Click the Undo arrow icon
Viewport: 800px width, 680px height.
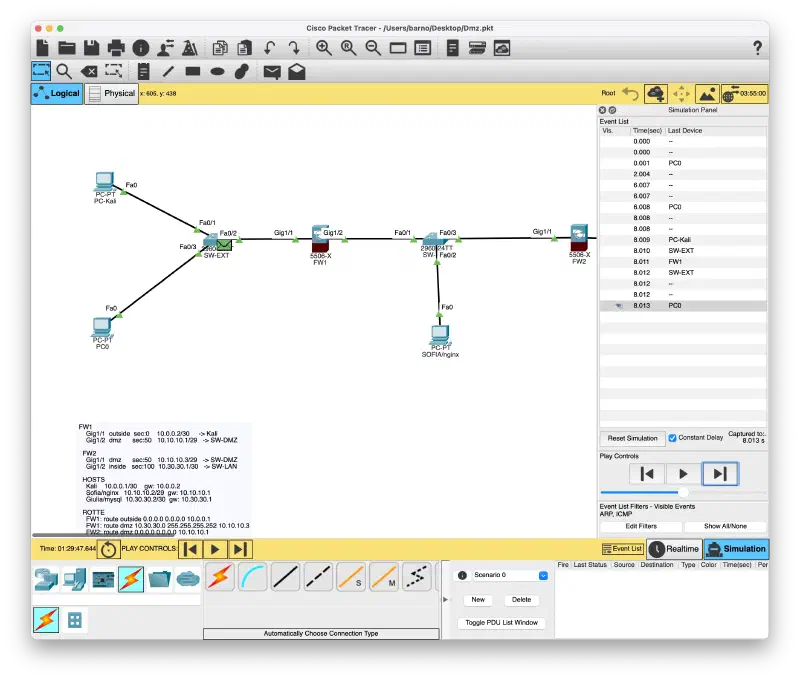(x=269, y=48)
